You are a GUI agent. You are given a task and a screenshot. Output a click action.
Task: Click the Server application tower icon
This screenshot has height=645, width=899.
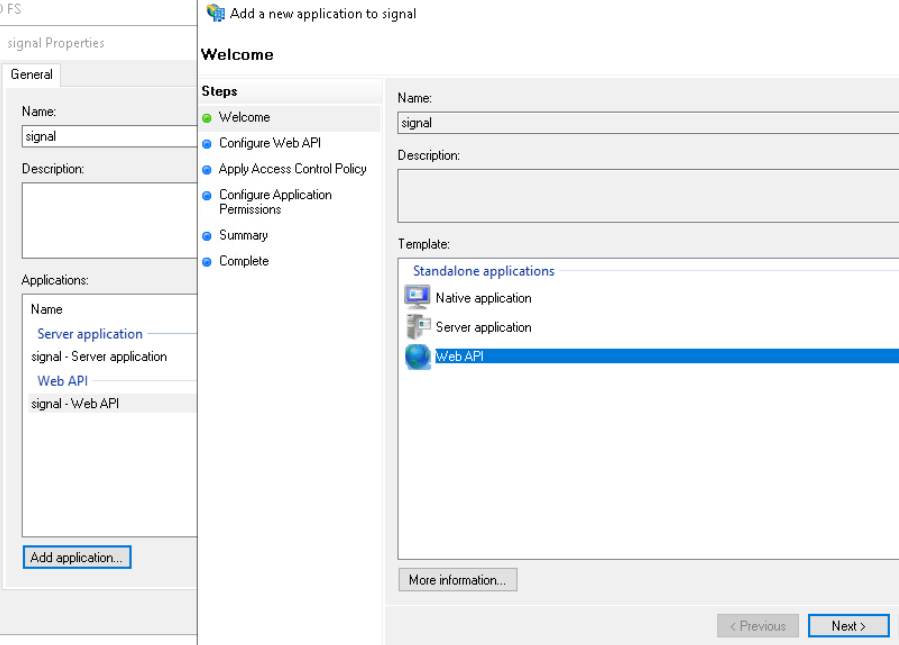417,326
